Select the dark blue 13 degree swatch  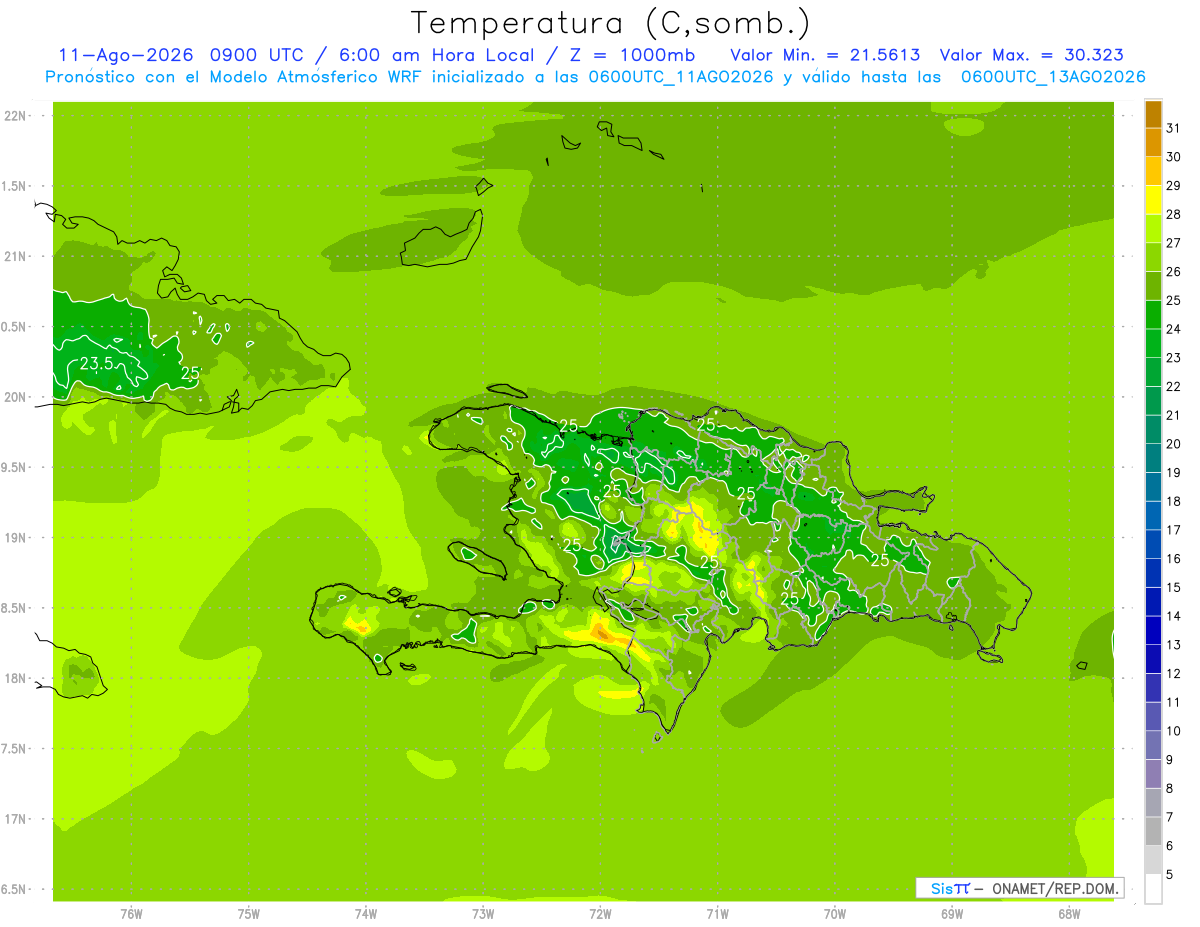click(1153, 631)
